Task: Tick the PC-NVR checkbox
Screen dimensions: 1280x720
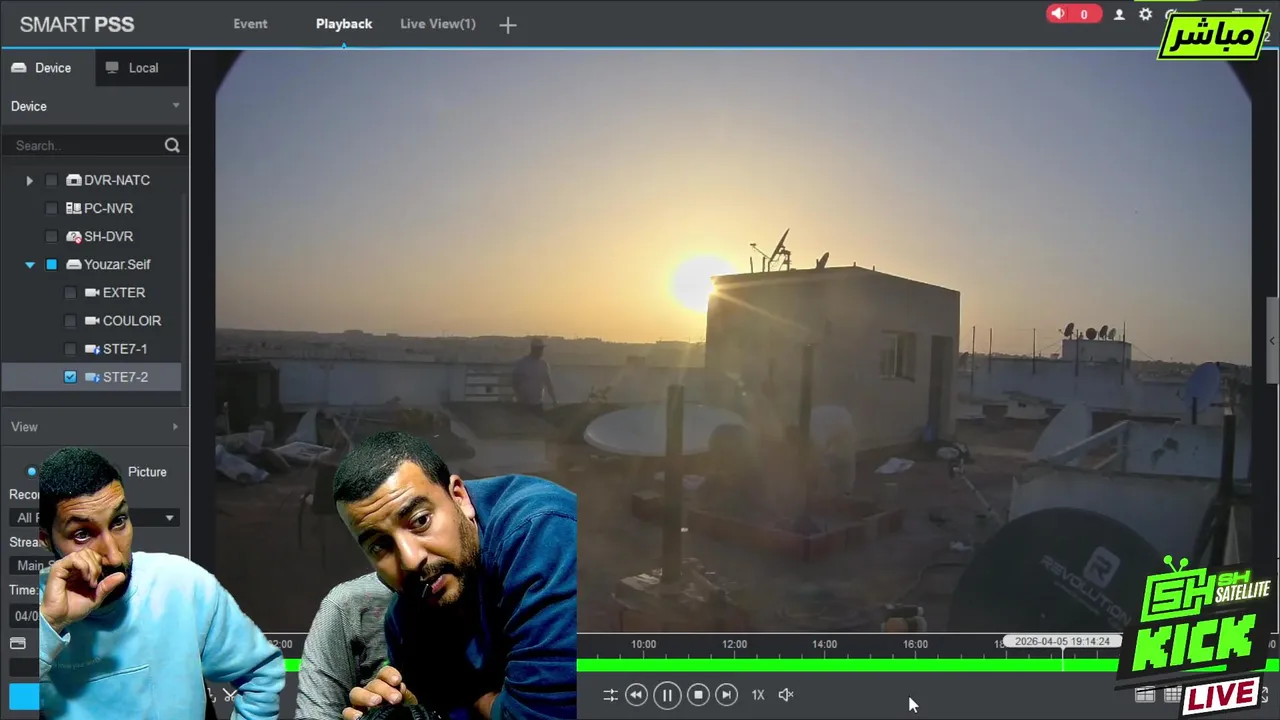Action: pos(52,208)
